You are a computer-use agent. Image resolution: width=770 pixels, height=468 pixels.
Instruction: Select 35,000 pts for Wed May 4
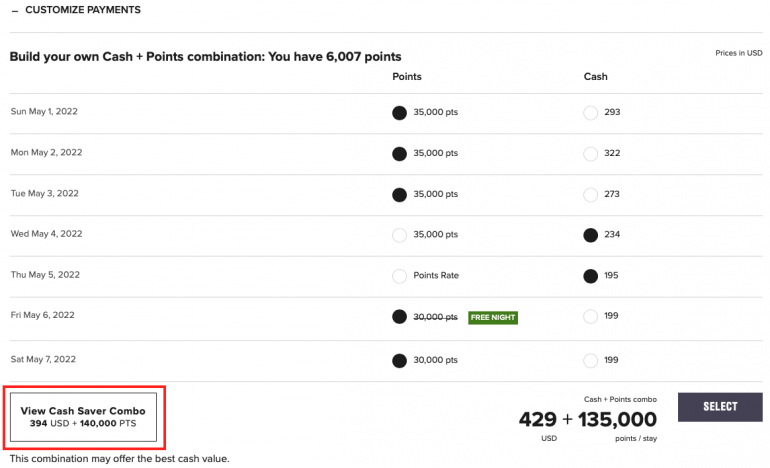click(x=400, y=235)
